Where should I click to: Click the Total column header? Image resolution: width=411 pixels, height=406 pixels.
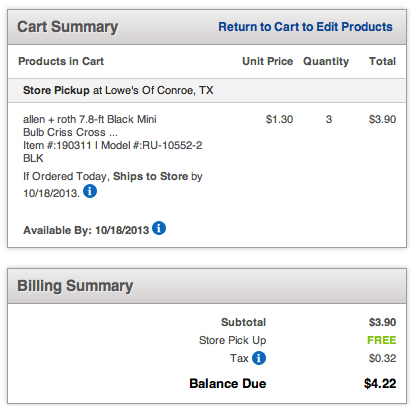coord(382,61)
